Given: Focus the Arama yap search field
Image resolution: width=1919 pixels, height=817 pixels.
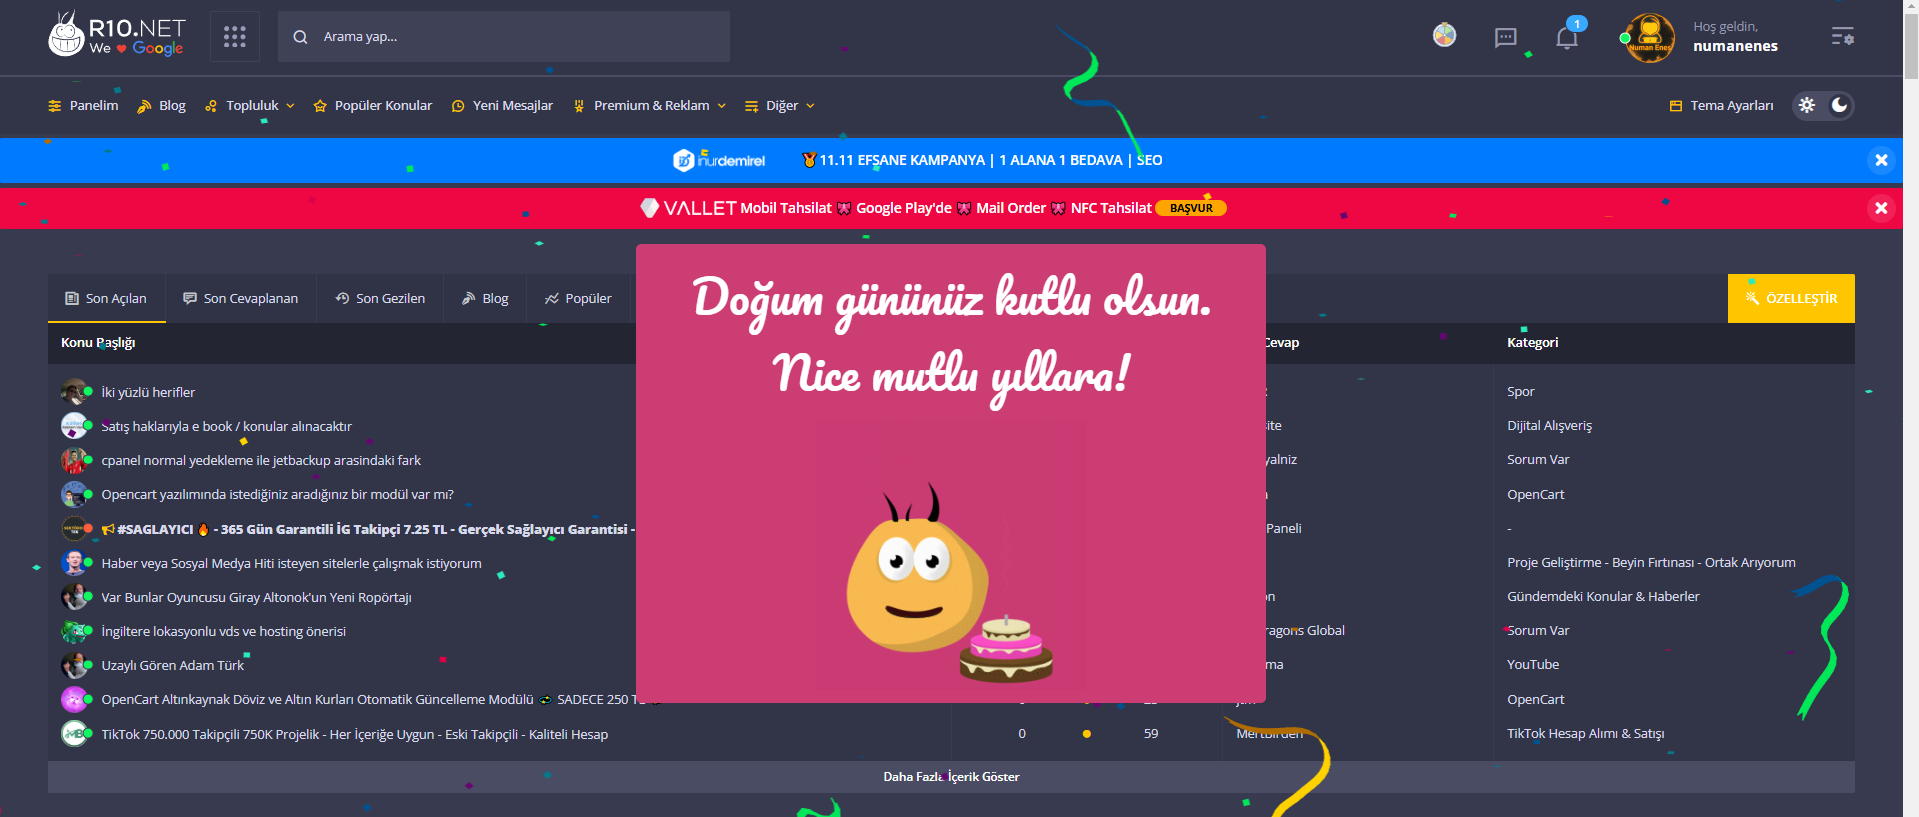Looking at the screenshot, I should coord(504,37).
